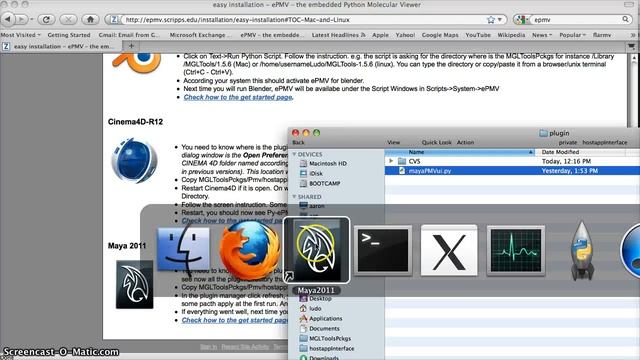Image resolution: width=640 pixels, height=360 pixels.
Task: Click Sign in footer link
Action: pyautogui.click(x=209, y=347)
